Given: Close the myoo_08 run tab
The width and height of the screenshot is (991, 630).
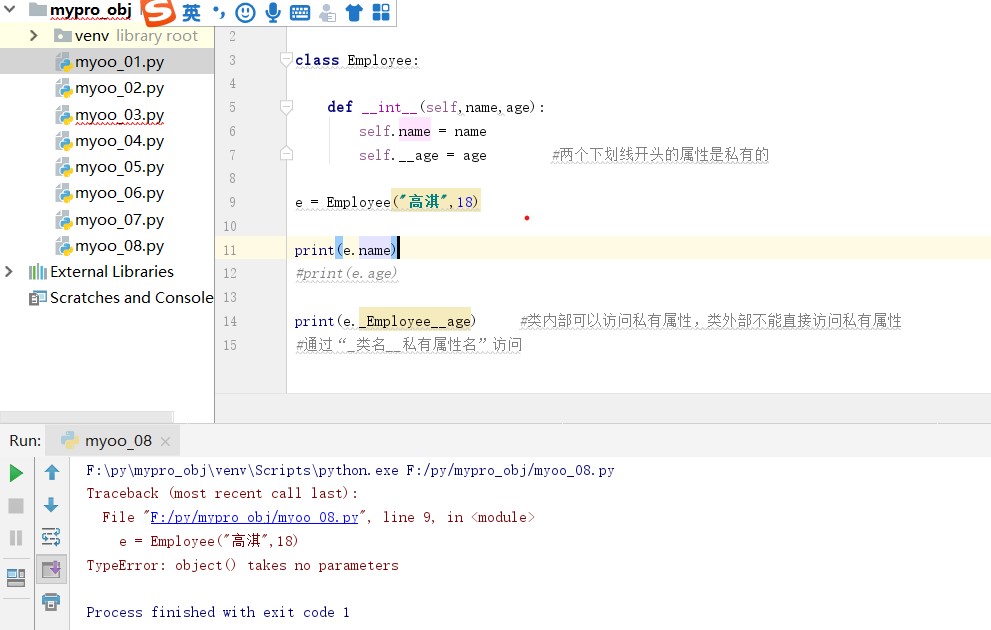Looking at the screenshot, I should (x=165, y=442).
